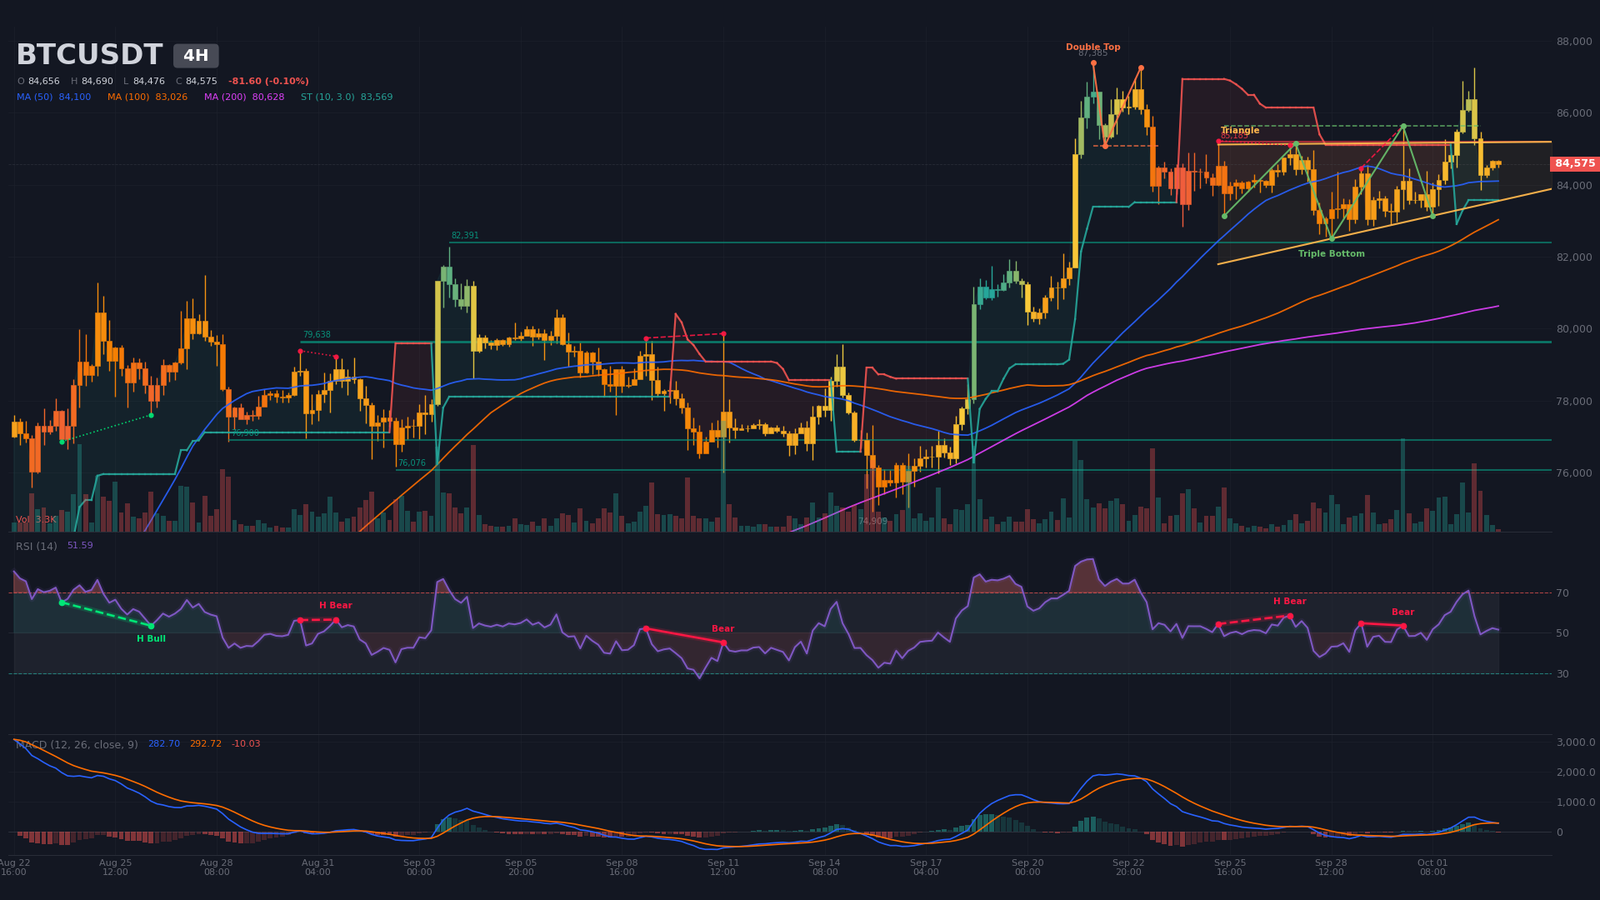1600x900 pixels.
Task: Click the 74,909 low price label
Action: coord(872,521)
